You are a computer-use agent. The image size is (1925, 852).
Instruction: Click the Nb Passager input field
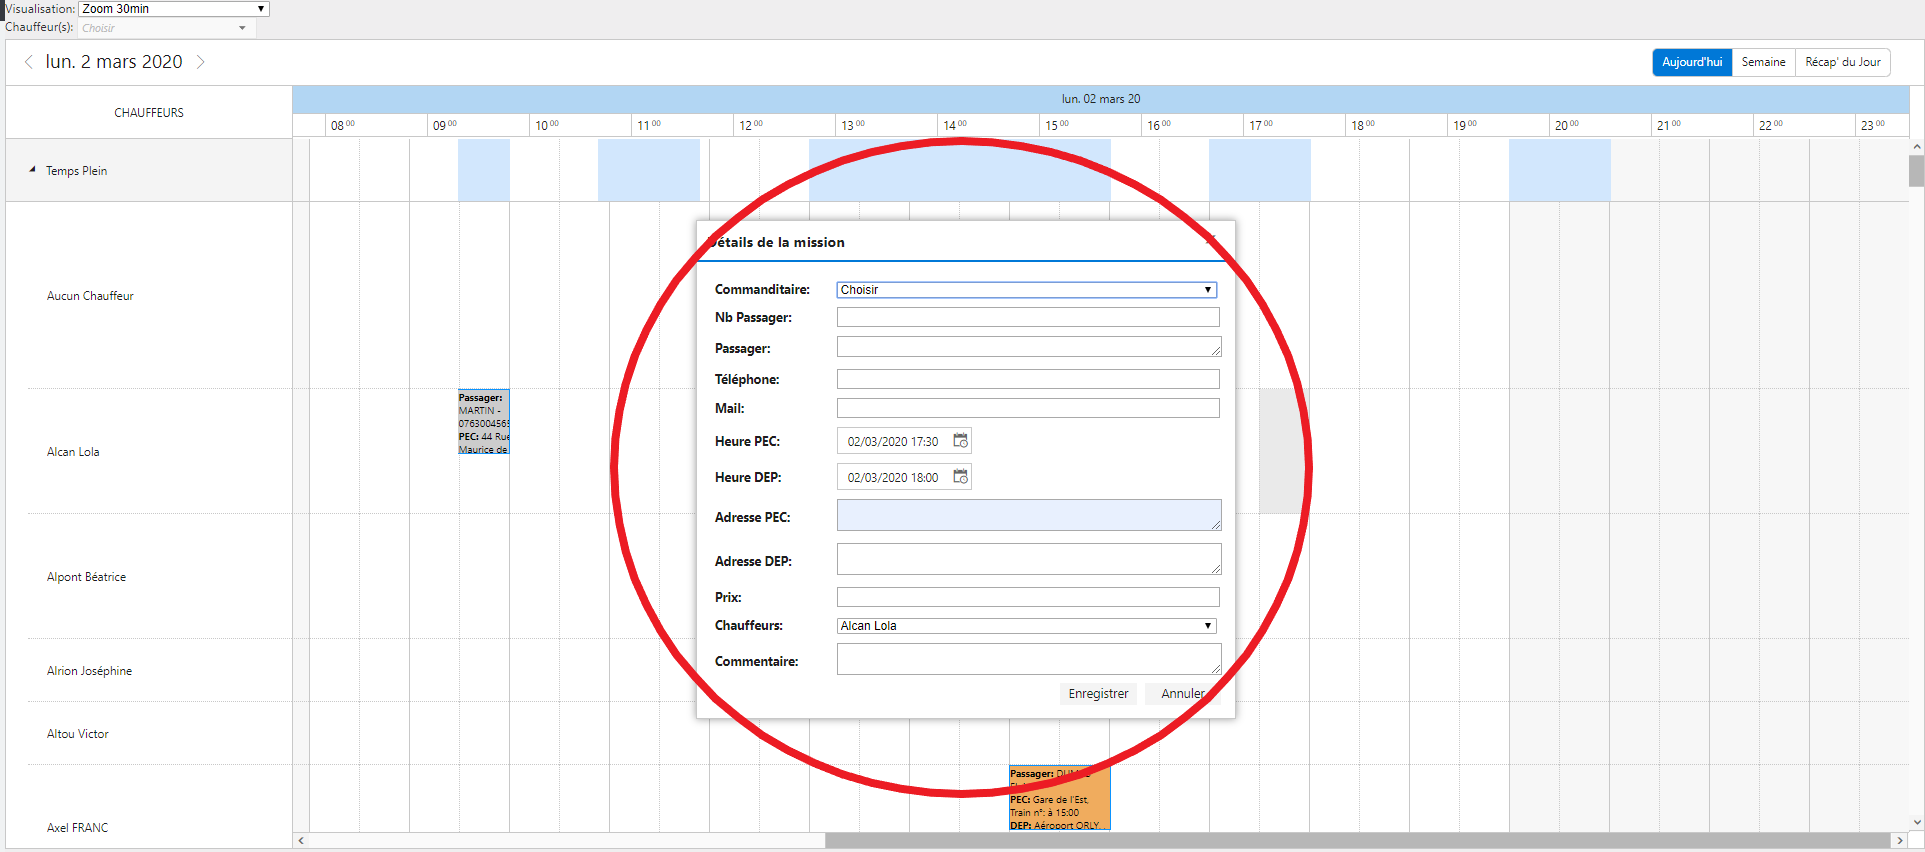click(x=1027, y=318)
